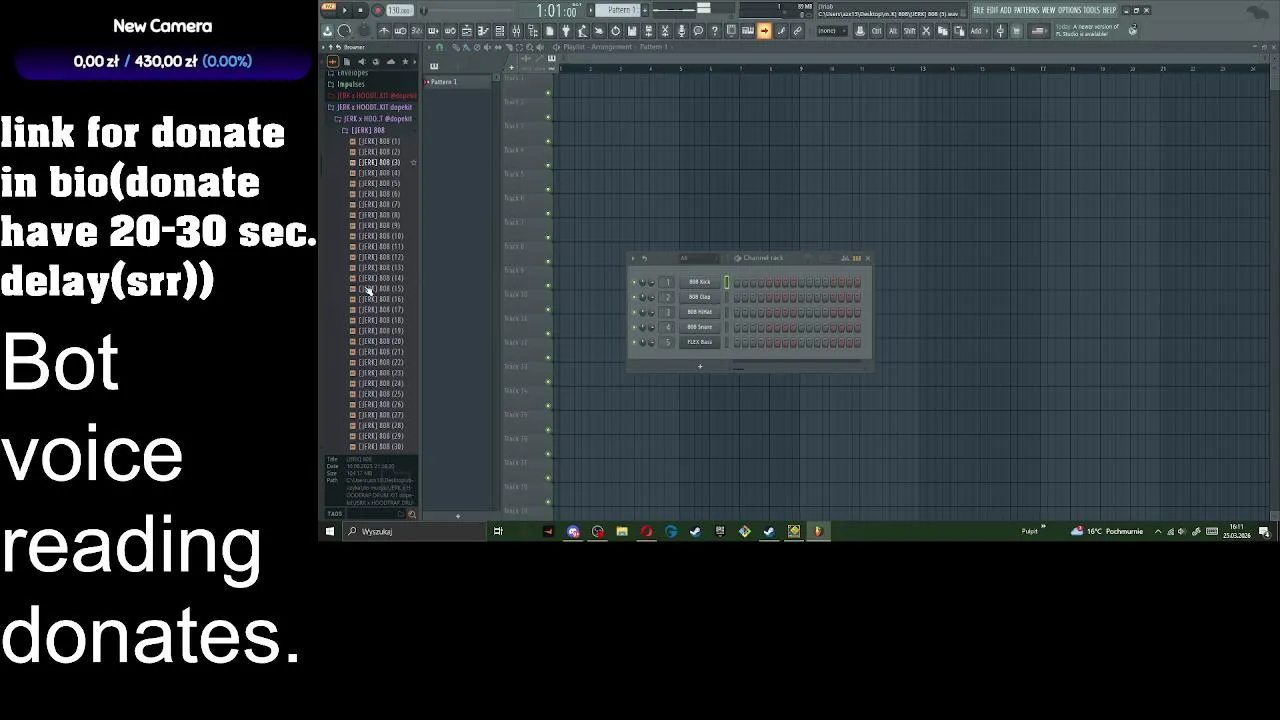1280x720 pixels.
Task: Open the Windows Start menu
Action: (330, 531)
